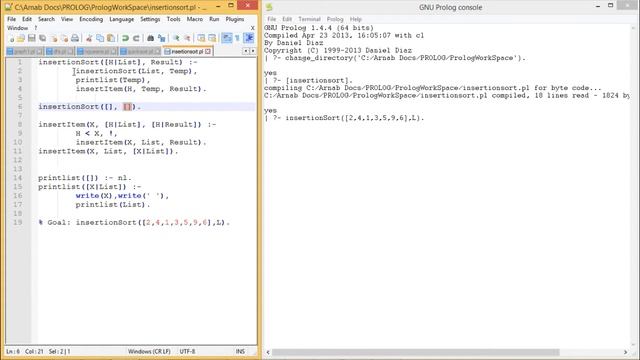This screenshot has width=640, height=360.
Task: Open the Settings menu
Action: [x=150, y=19]
